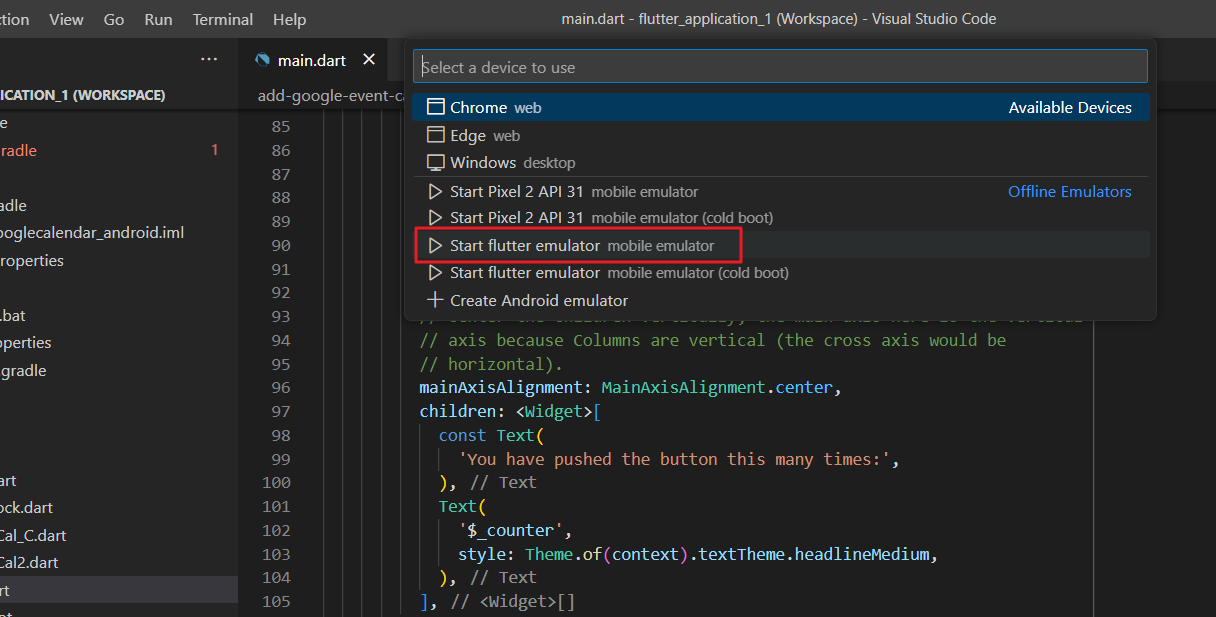Switch to the main.dart editor tab
1216x617 pixels.
pos(312,60)
